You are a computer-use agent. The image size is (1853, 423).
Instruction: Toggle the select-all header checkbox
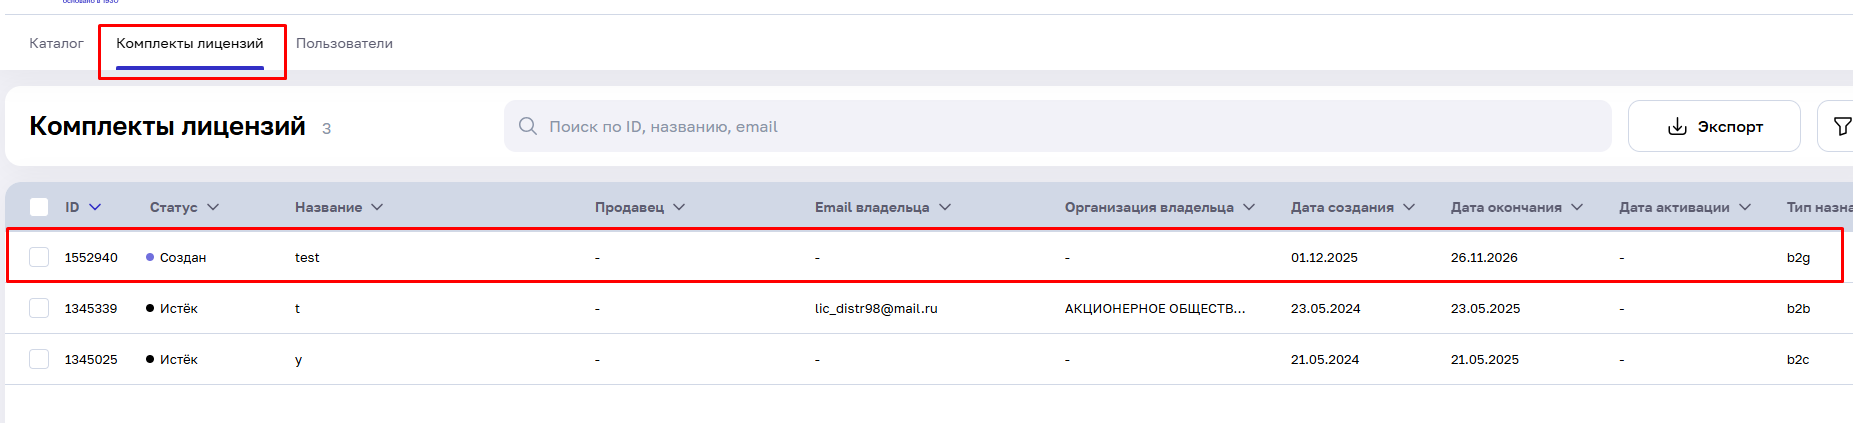tap(39, 207)
